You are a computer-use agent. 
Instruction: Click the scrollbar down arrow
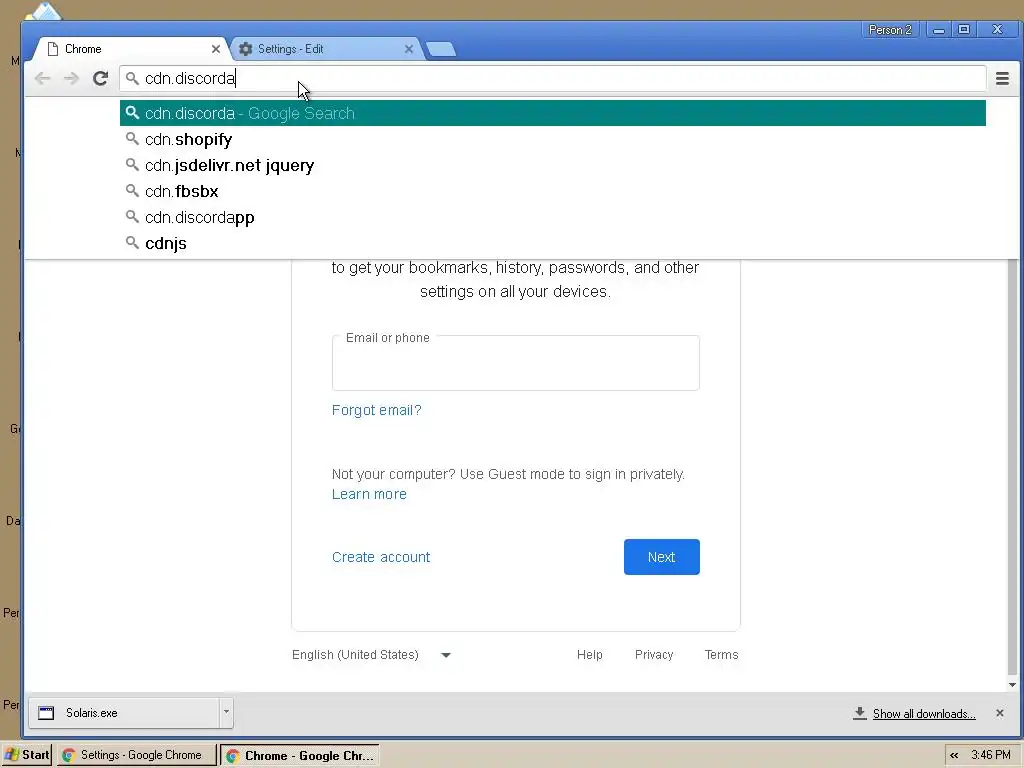point(1012,685)
